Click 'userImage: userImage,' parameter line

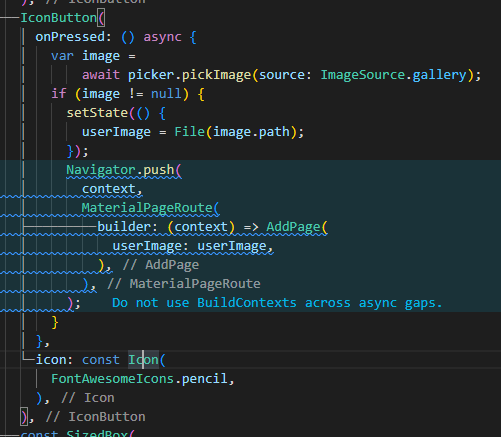pos(193,246)
